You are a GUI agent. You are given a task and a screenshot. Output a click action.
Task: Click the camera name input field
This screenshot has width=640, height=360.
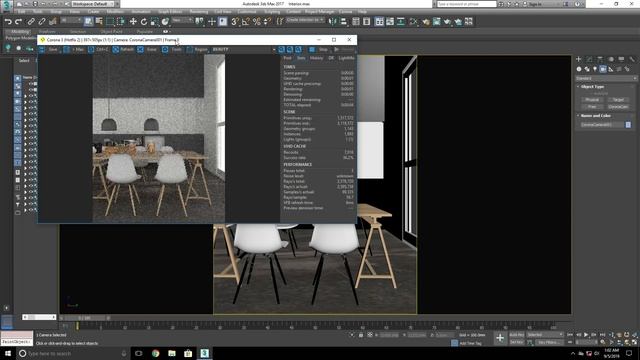pos(602,124)
